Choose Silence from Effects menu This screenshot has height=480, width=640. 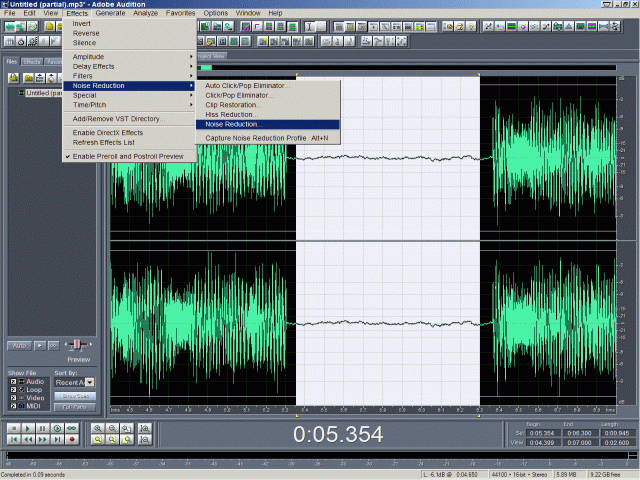click(129, 43)
